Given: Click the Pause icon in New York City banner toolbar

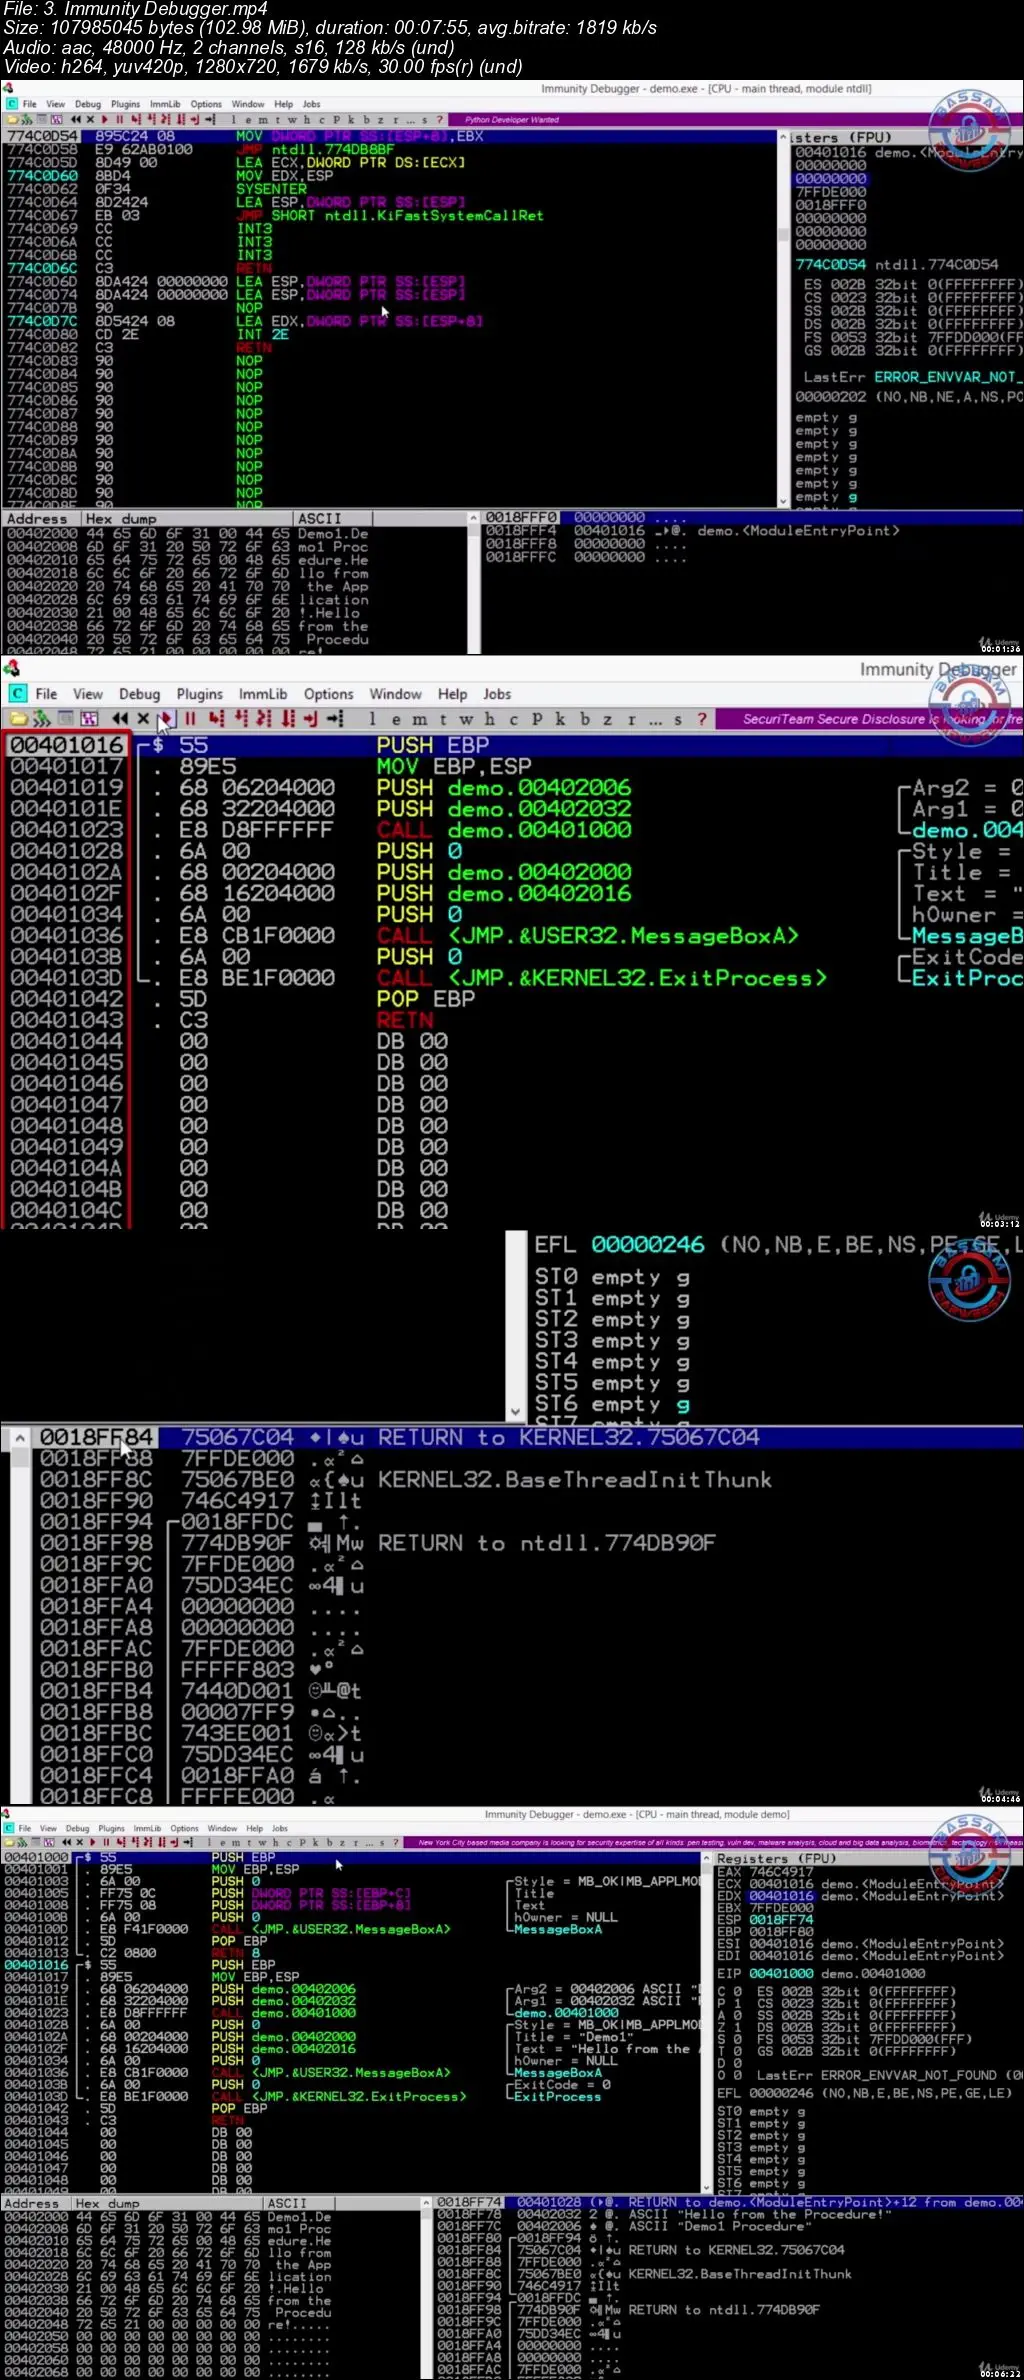Looking at the screenshot, I should pos(106,1841).
